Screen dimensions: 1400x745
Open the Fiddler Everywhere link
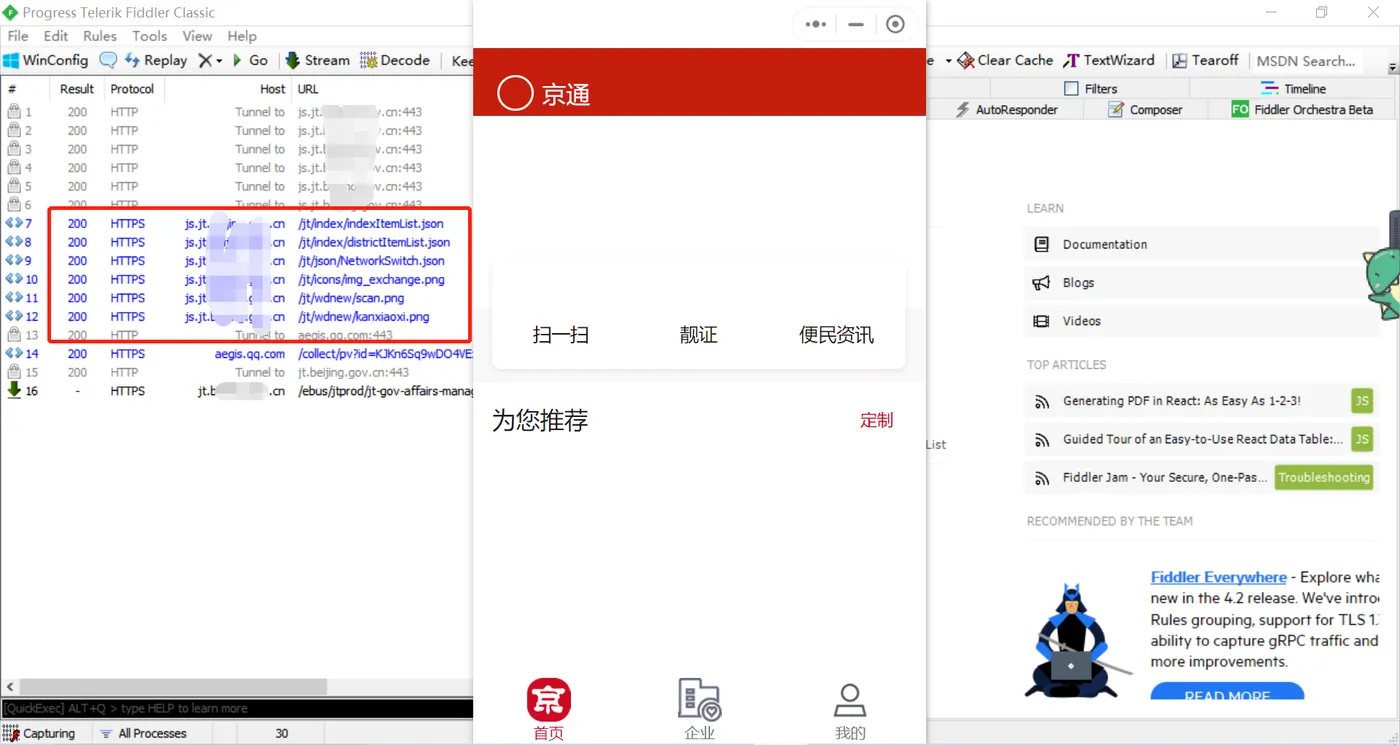click(1218, 577)
